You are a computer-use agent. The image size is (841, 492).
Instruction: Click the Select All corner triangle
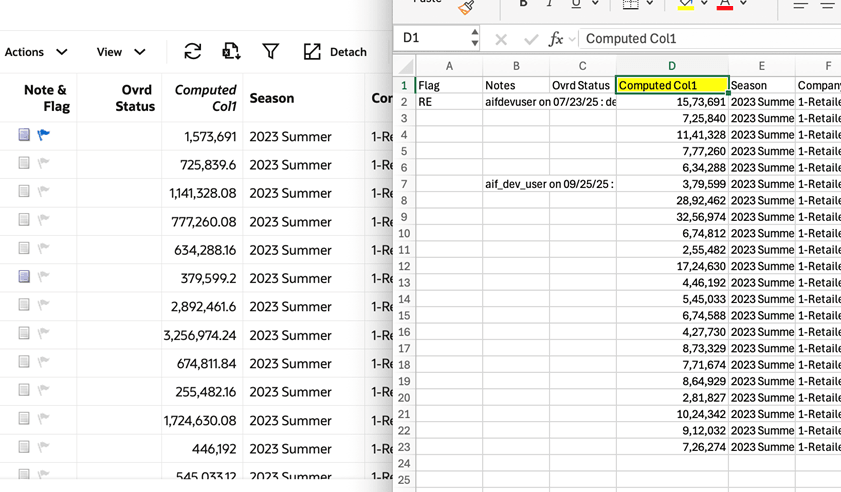pyautogui.click(x=406, y=66)
